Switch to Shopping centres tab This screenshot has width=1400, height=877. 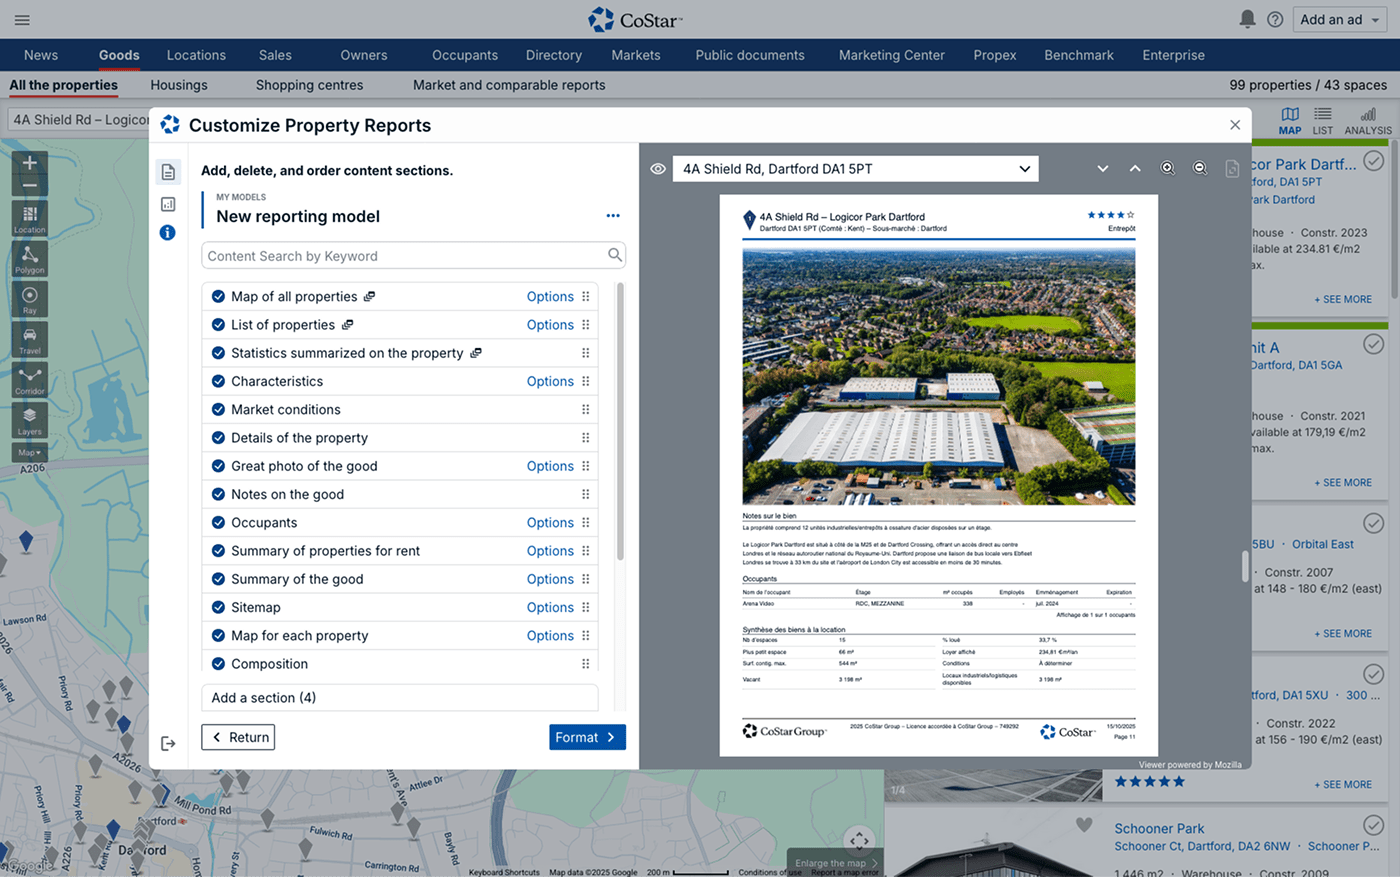tap(309, 85)
